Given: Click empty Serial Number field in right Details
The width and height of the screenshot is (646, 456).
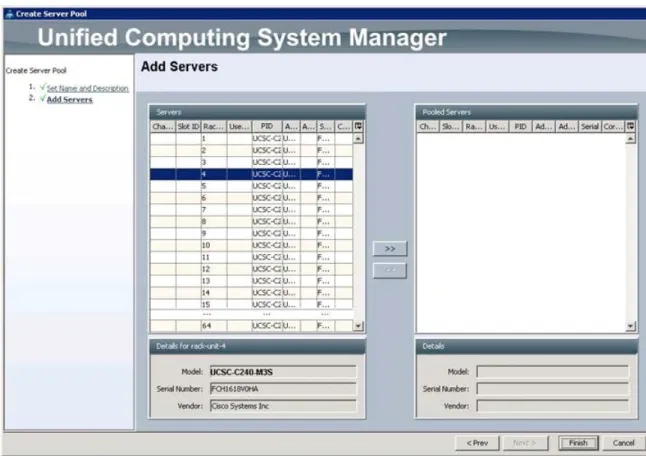Looking at the screenshot, I should coord(552,389).
